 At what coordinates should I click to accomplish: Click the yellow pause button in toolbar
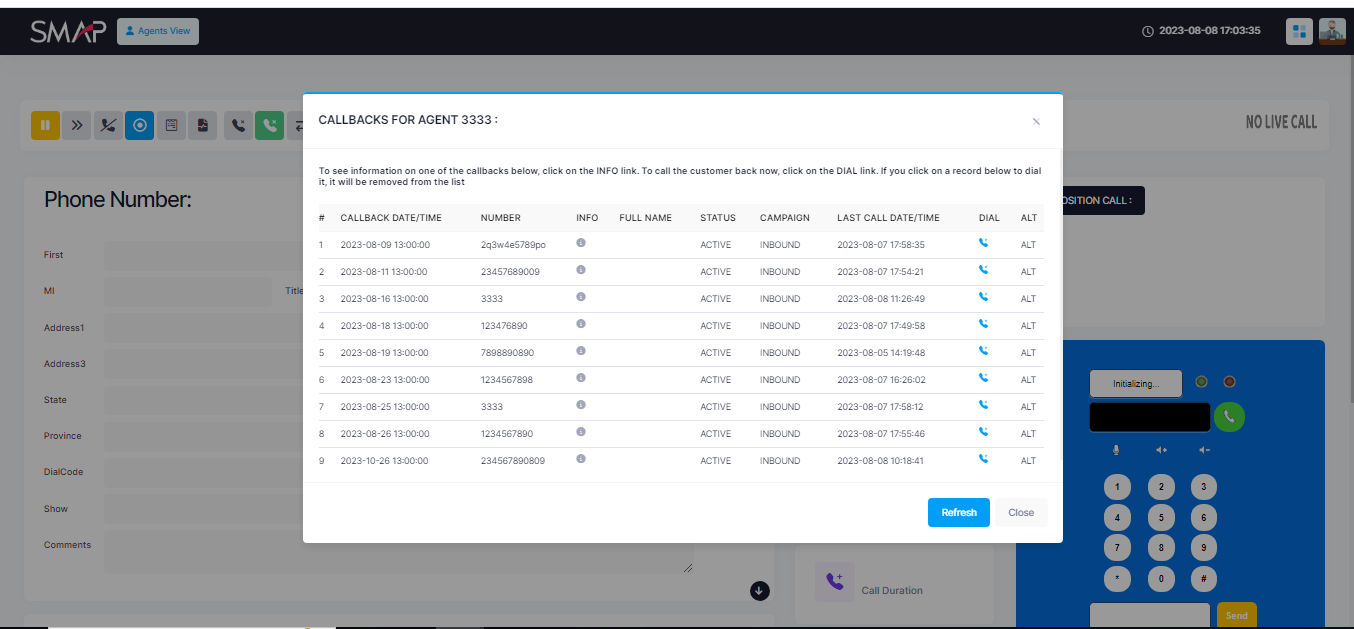[x=45, y=125]
